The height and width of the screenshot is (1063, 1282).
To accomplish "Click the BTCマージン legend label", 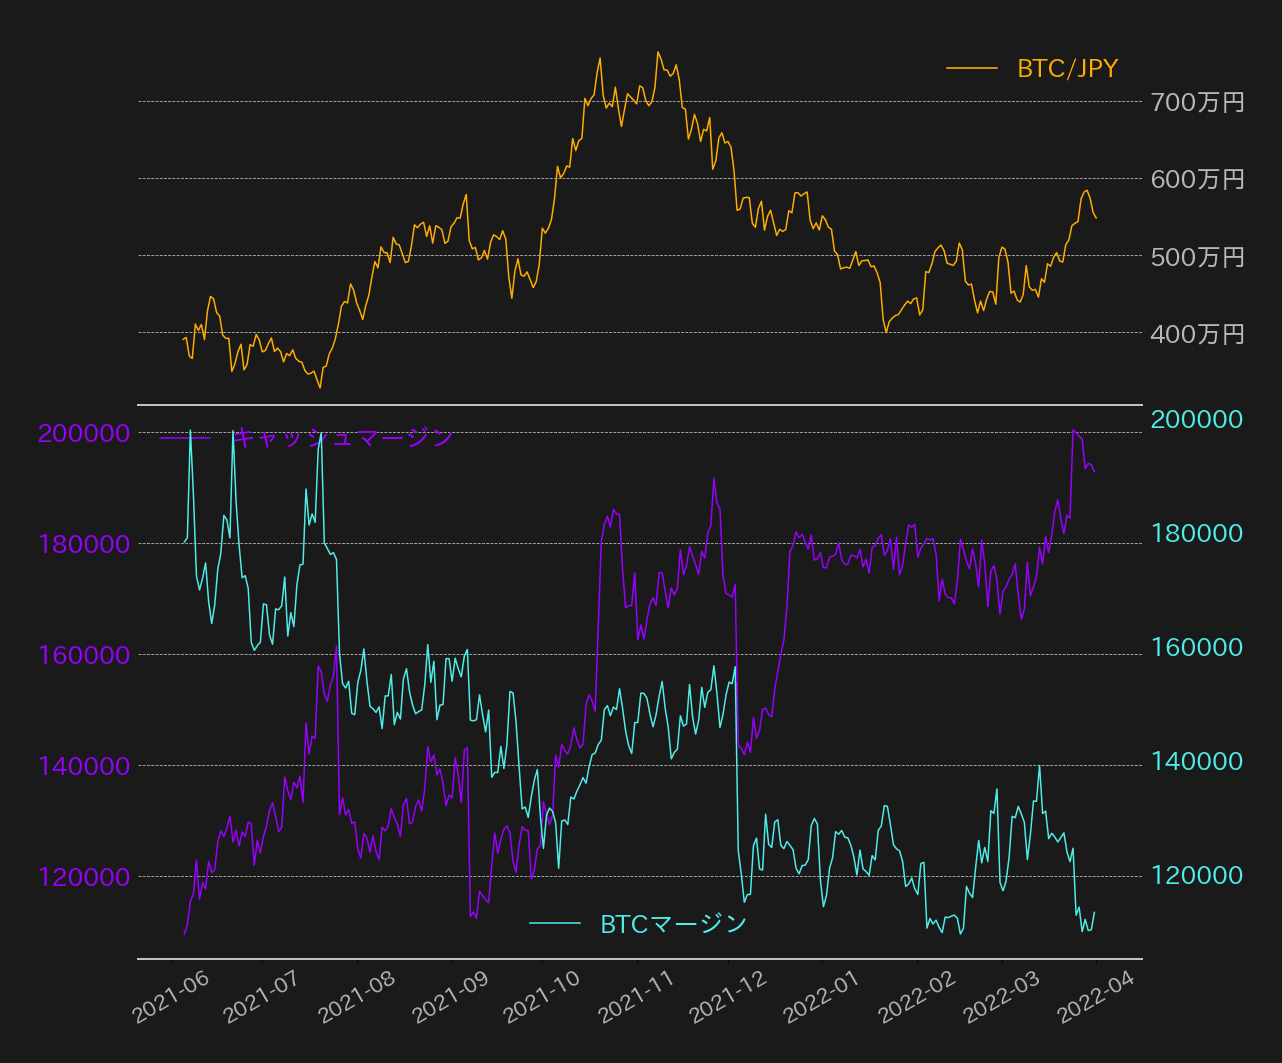I will pyautogui.click(x=673, y=924).
